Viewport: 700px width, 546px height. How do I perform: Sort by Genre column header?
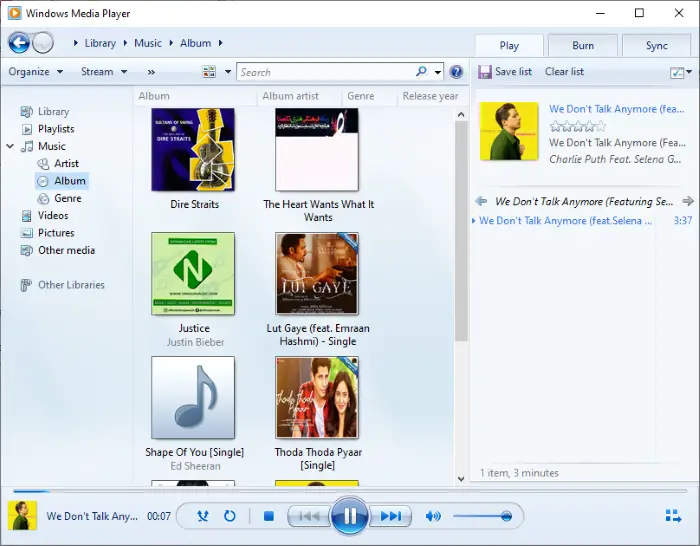(x=370, y=96)
